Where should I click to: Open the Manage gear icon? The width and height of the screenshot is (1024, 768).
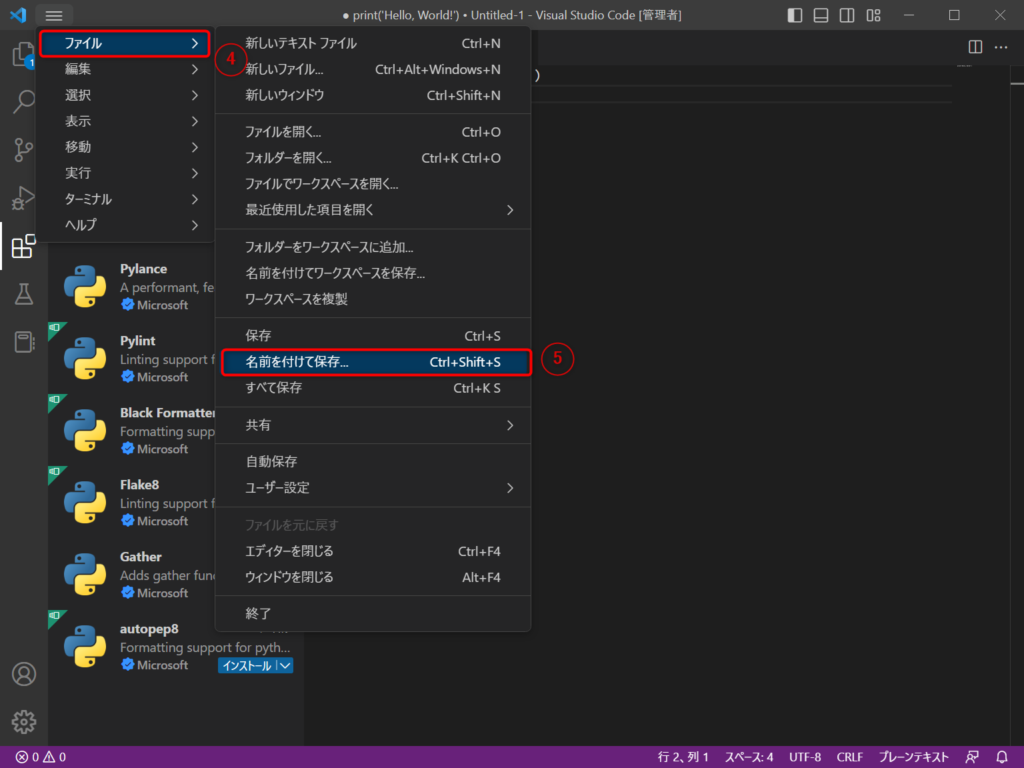(24, 722)
